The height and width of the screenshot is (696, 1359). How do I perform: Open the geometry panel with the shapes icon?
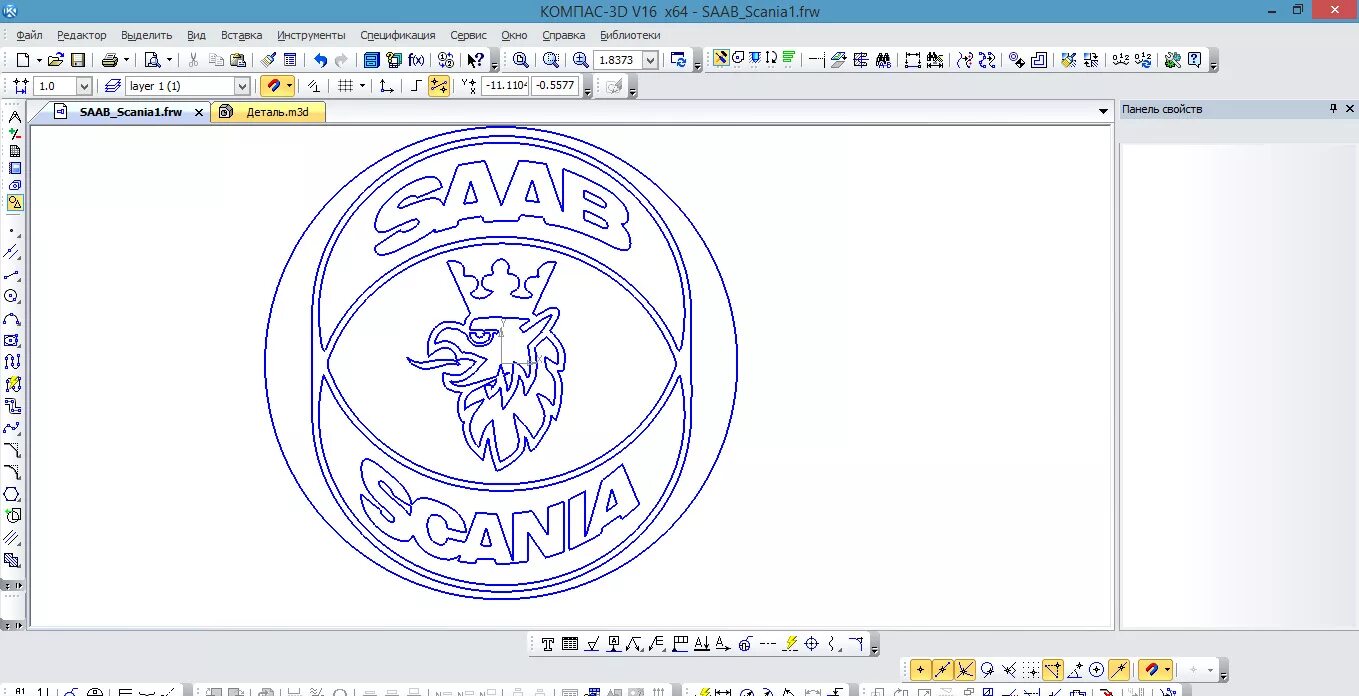click(14, 202)
